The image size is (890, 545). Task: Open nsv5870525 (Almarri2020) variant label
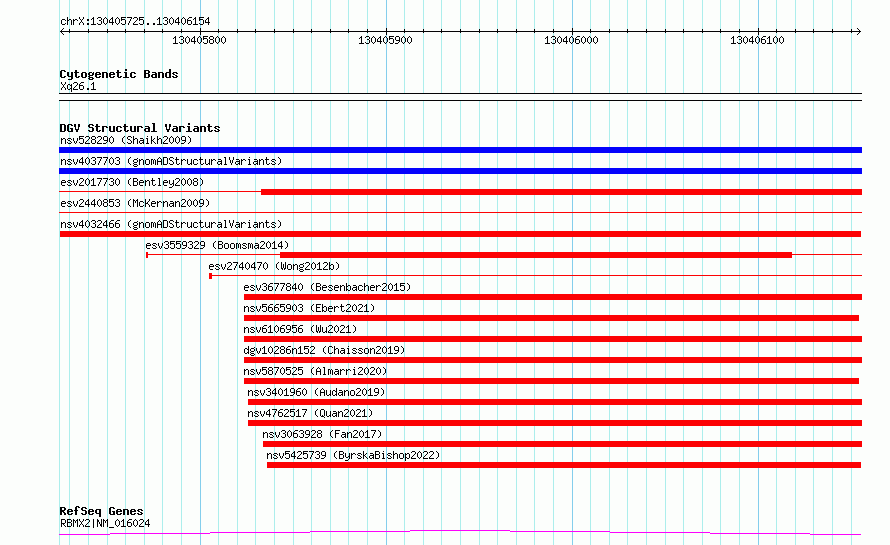pos(315,371)
